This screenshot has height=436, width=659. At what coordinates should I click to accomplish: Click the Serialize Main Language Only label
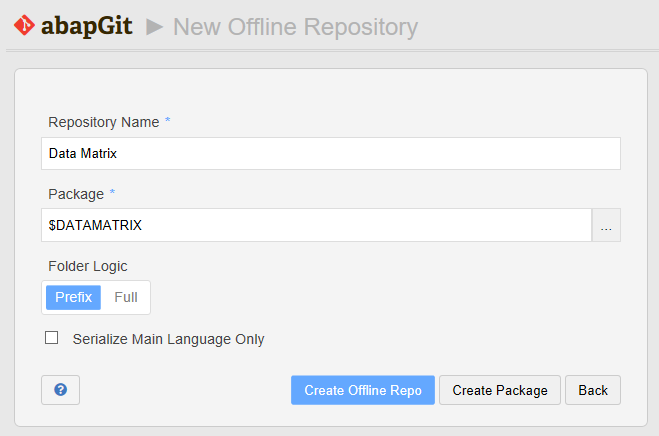pyautogui.click(x=169, y=339)
